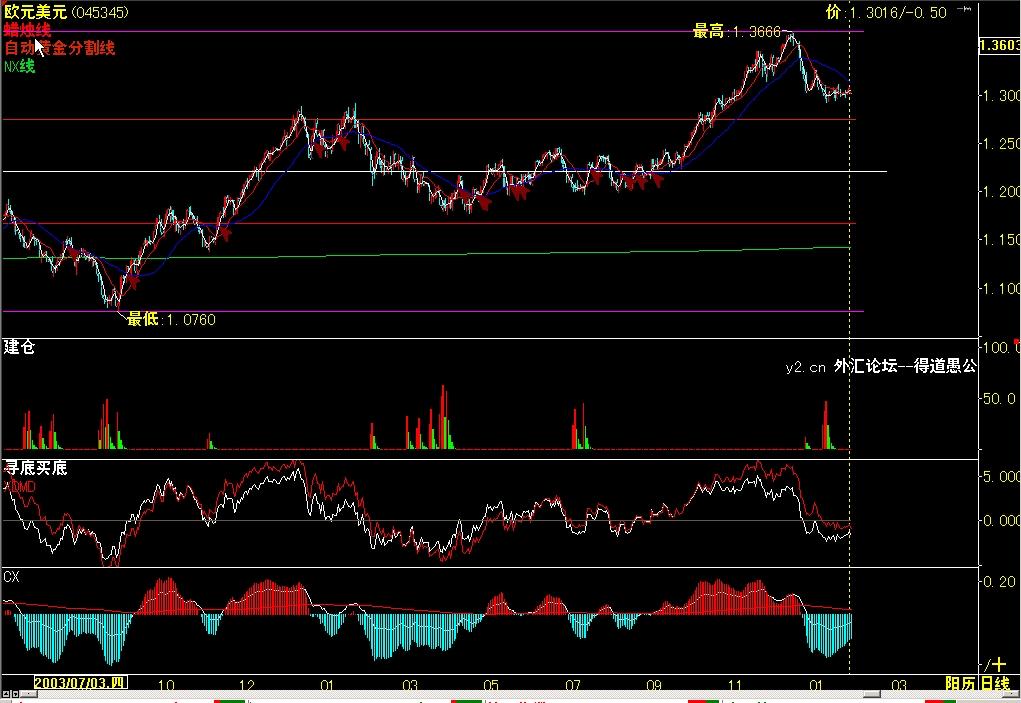Select the 蜡烛线 indicator label

tap(27, 30)
